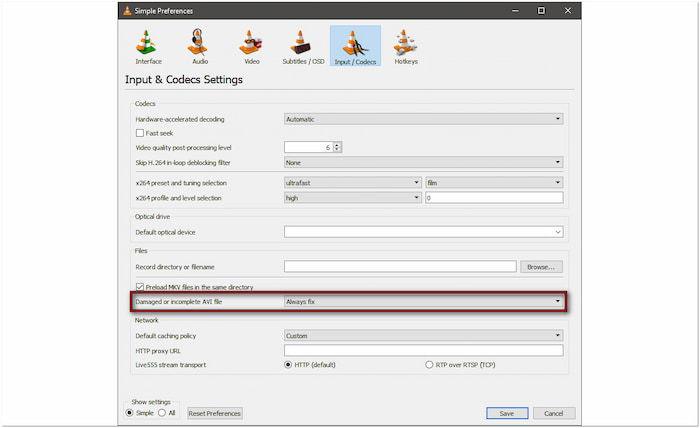The height and width of the screenshot is (428, 700).
Task: Open Hardware-accelerated decoding dropdown
Action: (423, 119)
